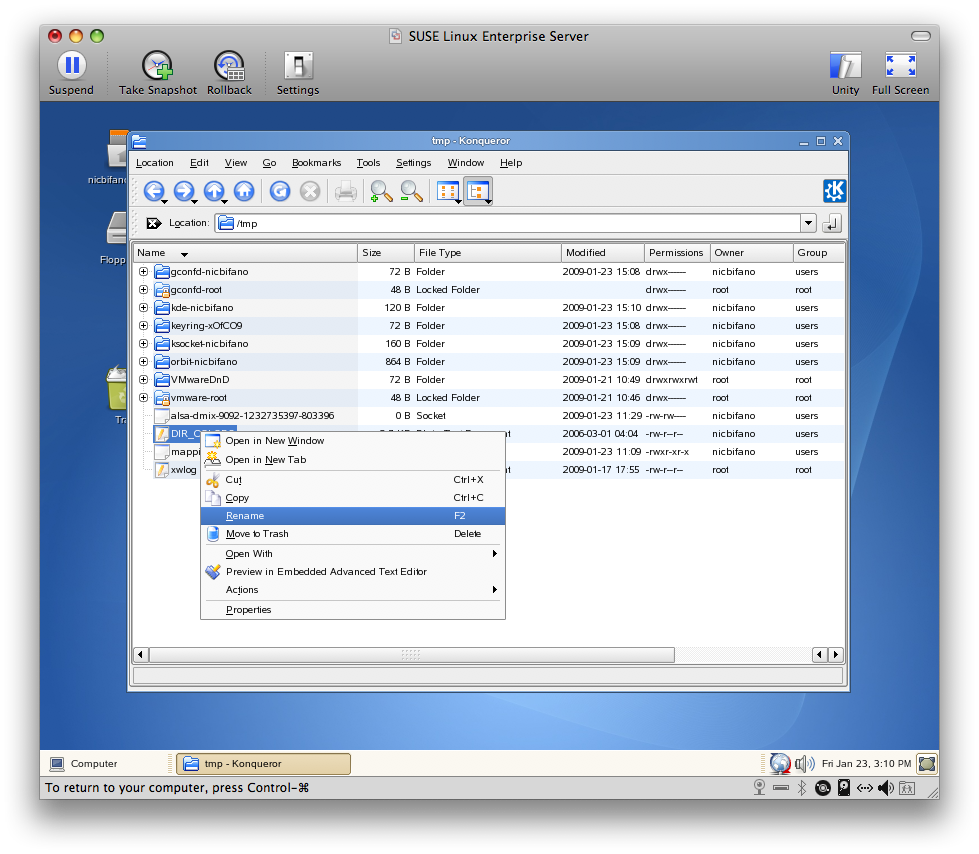Take a snapshot of the VM
The image size is (979, 854).
point(158,74)
